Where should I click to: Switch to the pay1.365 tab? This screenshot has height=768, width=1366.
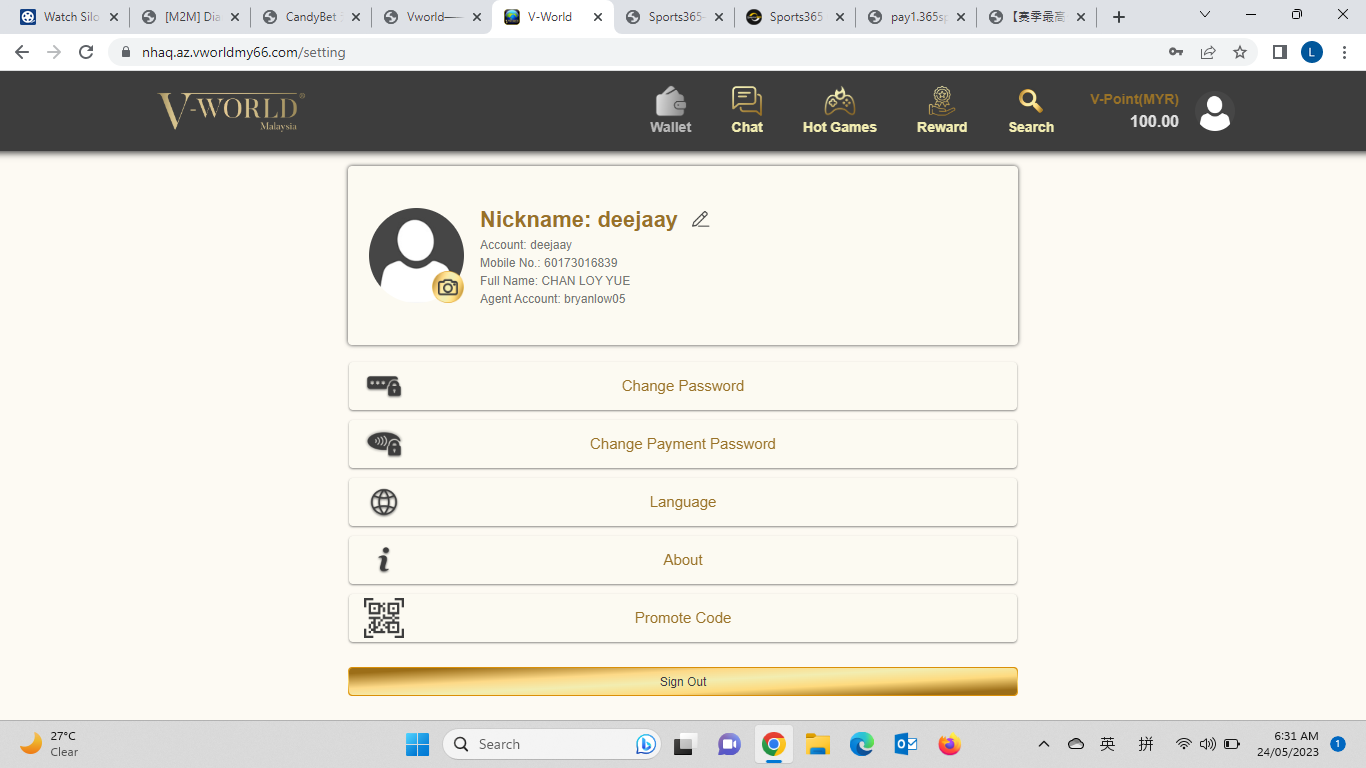[917, 17]
